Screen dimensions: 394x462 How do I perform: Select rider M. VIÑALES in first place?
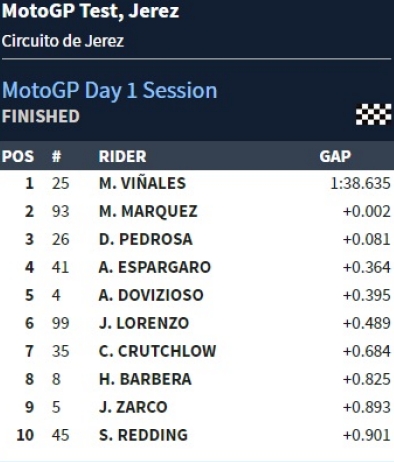tap(142, 183)
